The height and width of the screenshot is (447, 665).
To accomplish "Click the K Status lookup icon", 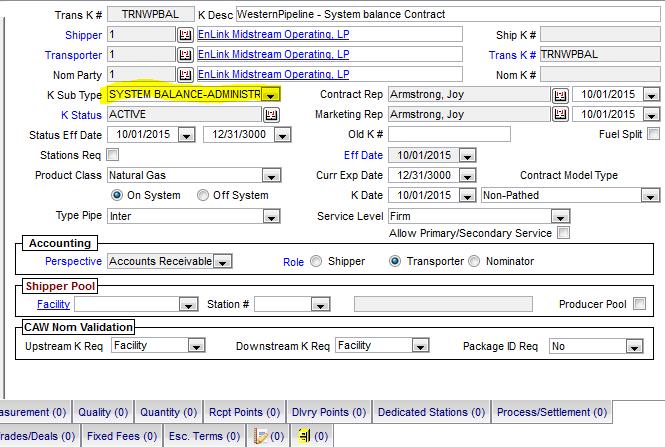I will pos(270,115).
